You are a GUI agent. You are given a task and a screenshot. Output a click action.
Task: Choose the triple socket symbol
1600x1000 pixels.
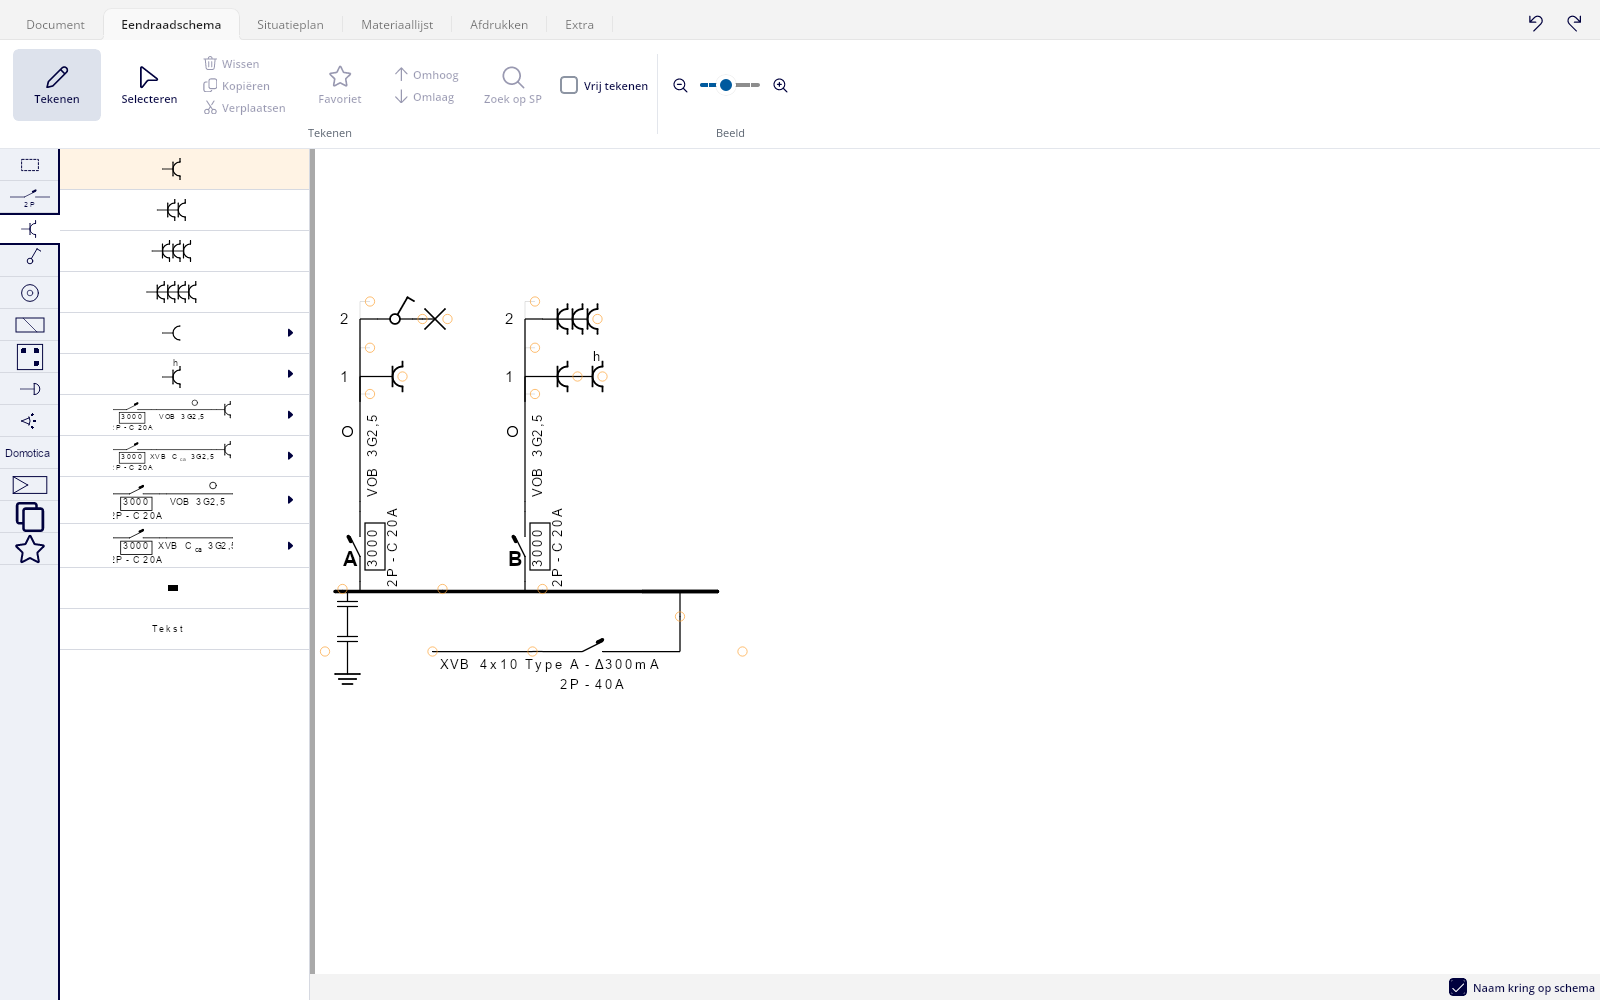[185, 251]
